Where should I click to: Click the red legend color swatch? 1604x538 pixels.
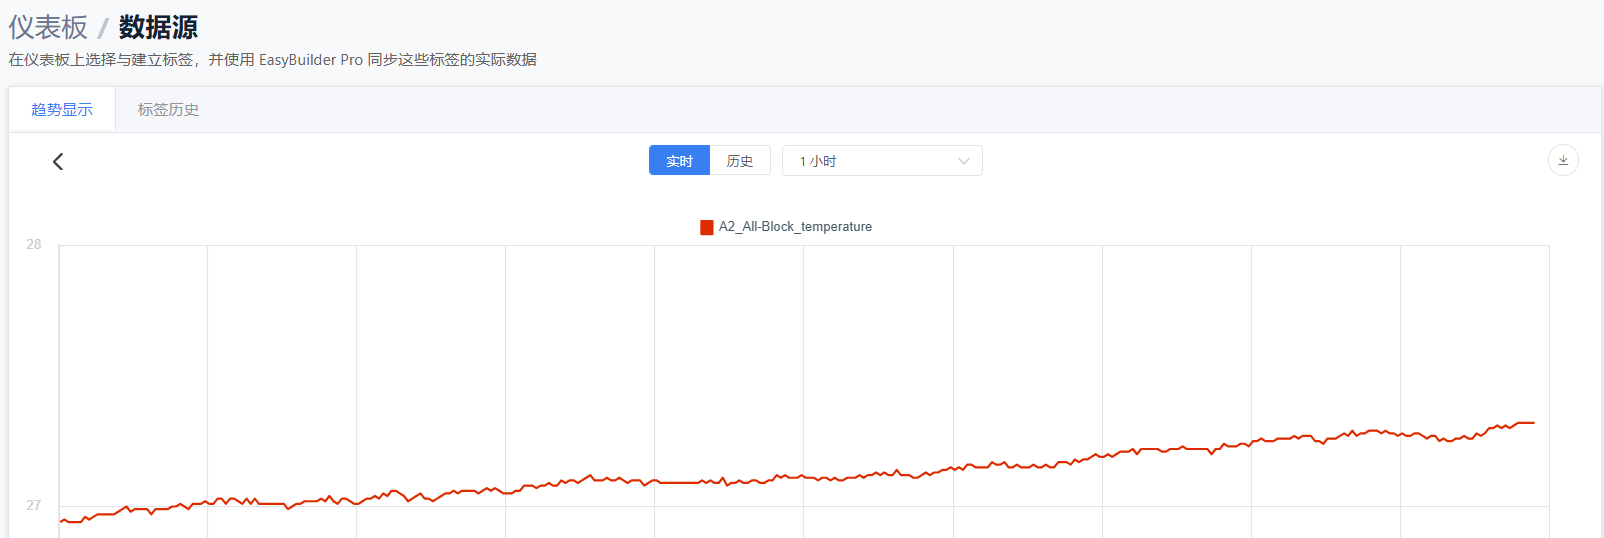pyautogui.click(x=707, y=227)
